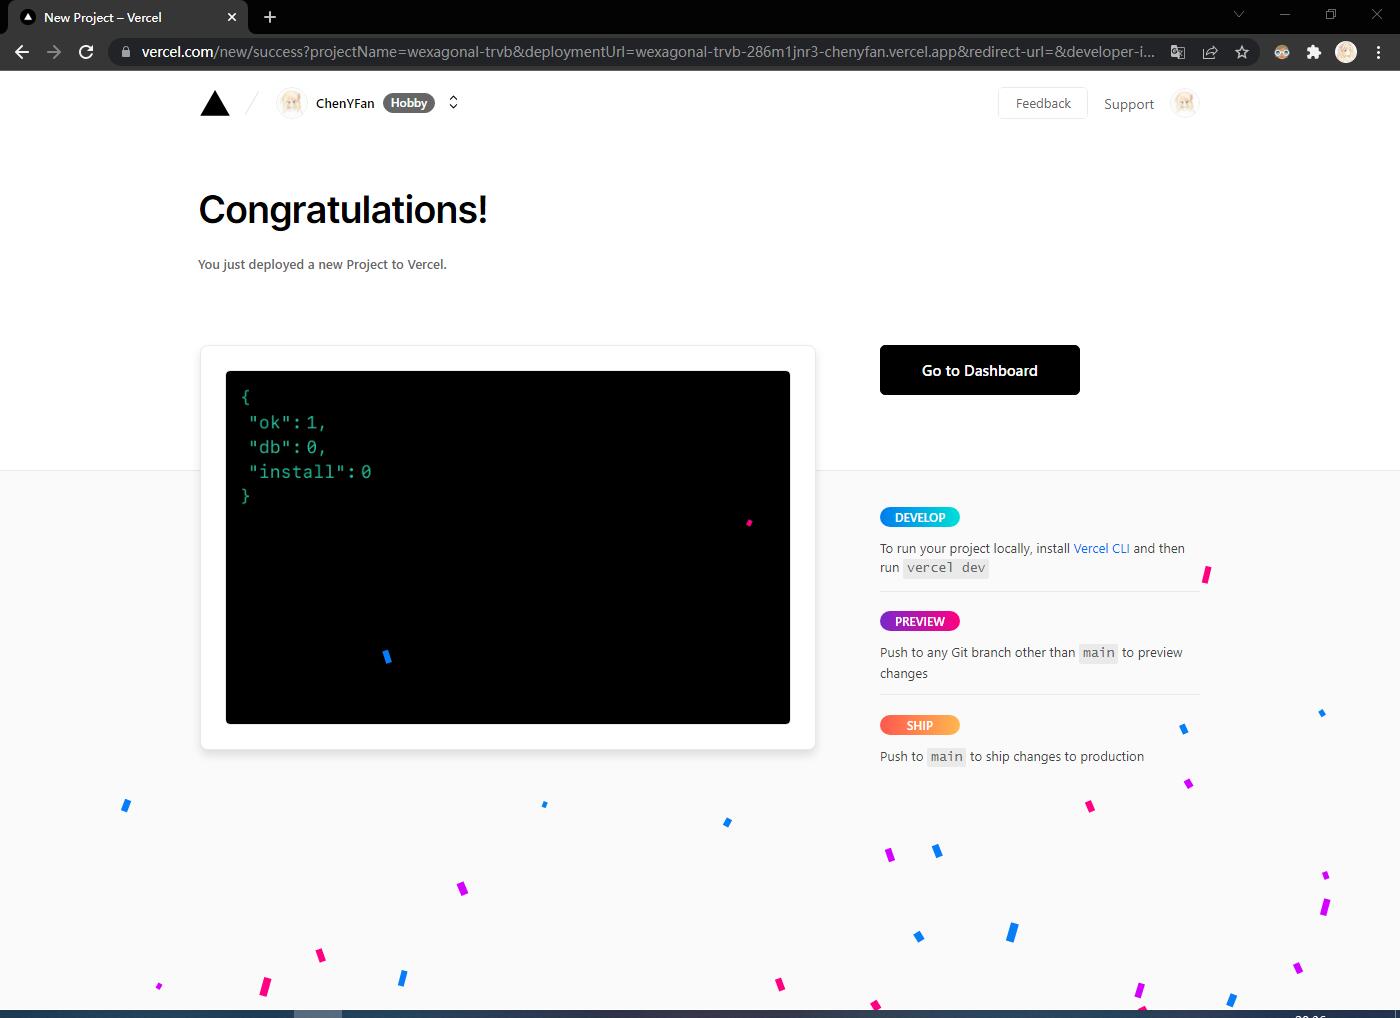Click the Congratulations! heading
This screenshot has height=1018, width=1400.
(x=343, y=210)
